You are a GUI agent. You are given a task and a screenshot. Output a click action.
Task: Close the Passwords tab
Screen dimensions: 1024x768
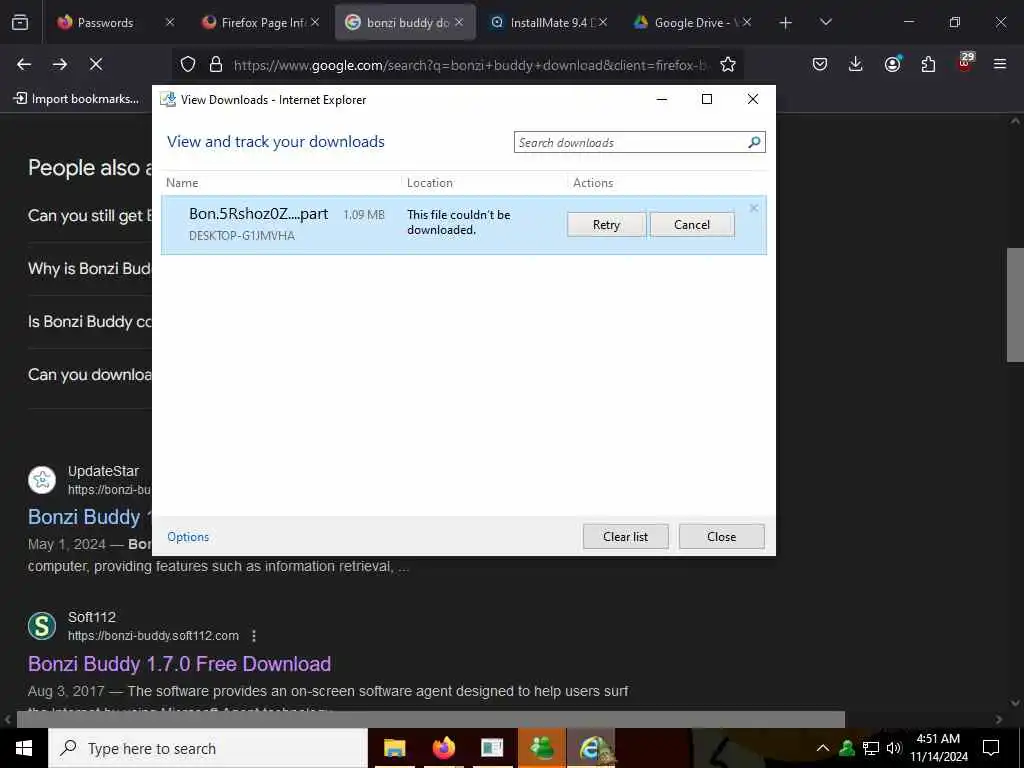point(170,22)
